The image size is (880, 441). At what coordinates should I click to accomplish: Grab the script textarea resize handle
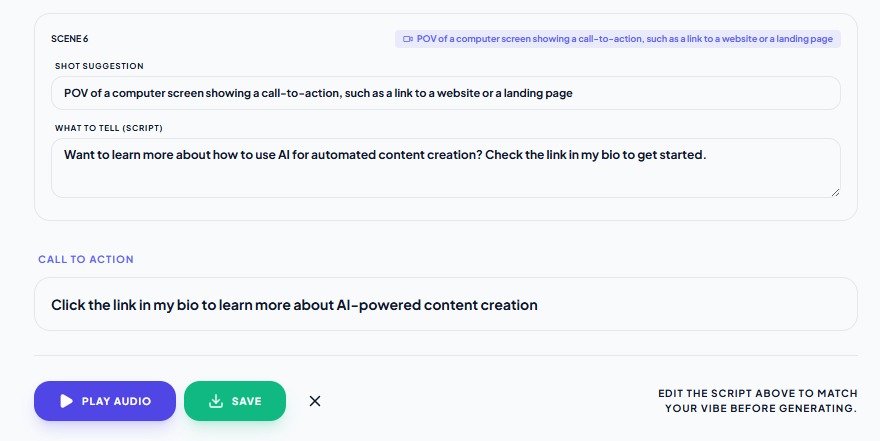835,192
